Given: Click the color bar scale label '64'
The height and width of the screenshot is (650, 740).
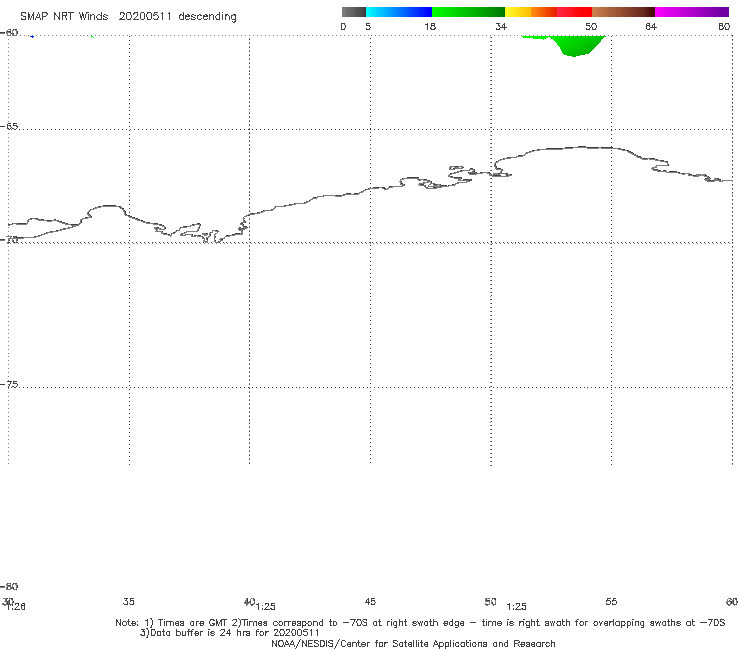Looking at the screenshot, I should pyautogui.click(x=651, y=26).
